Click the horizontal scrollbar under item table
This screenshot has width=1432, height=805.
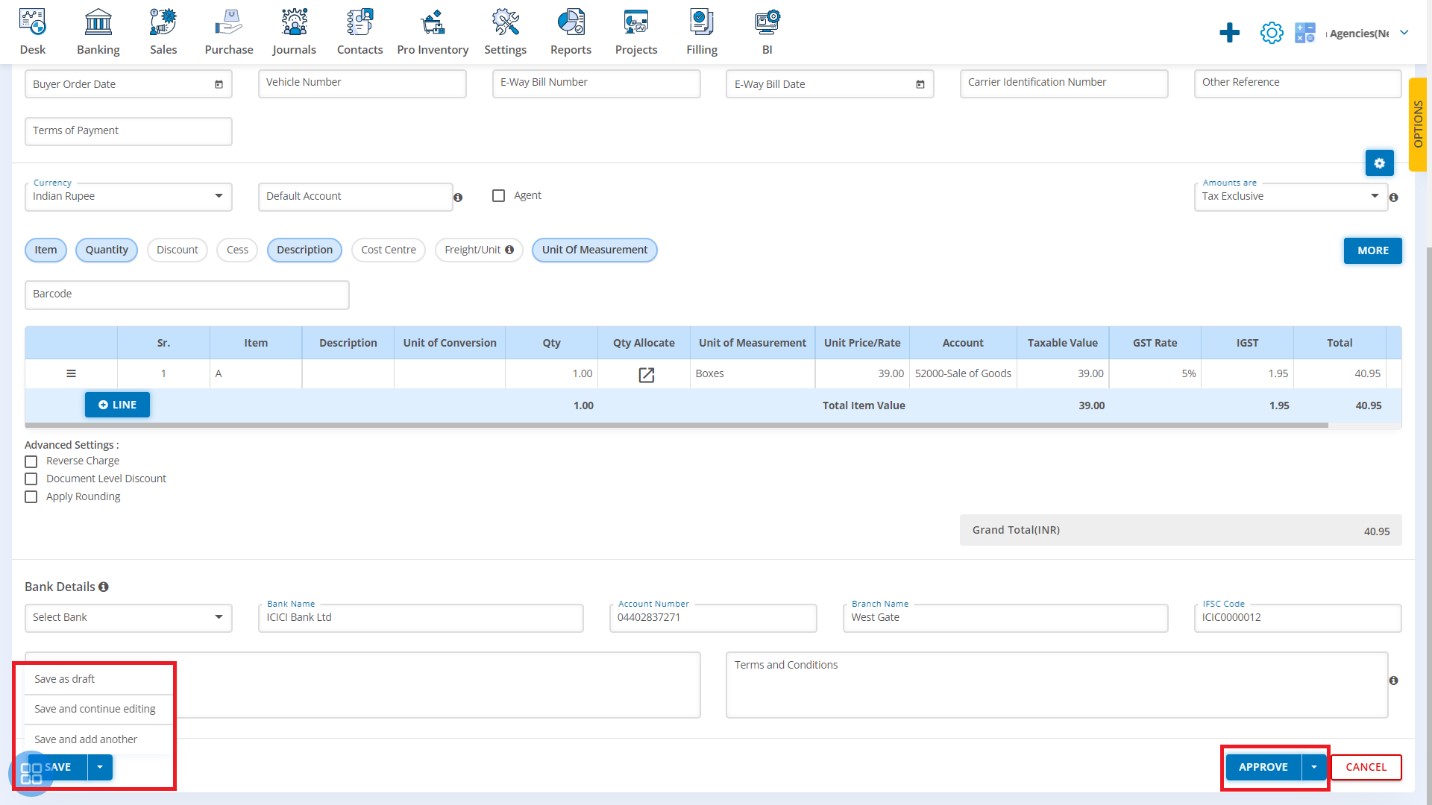pyautogui.click(x=677, y=425)
